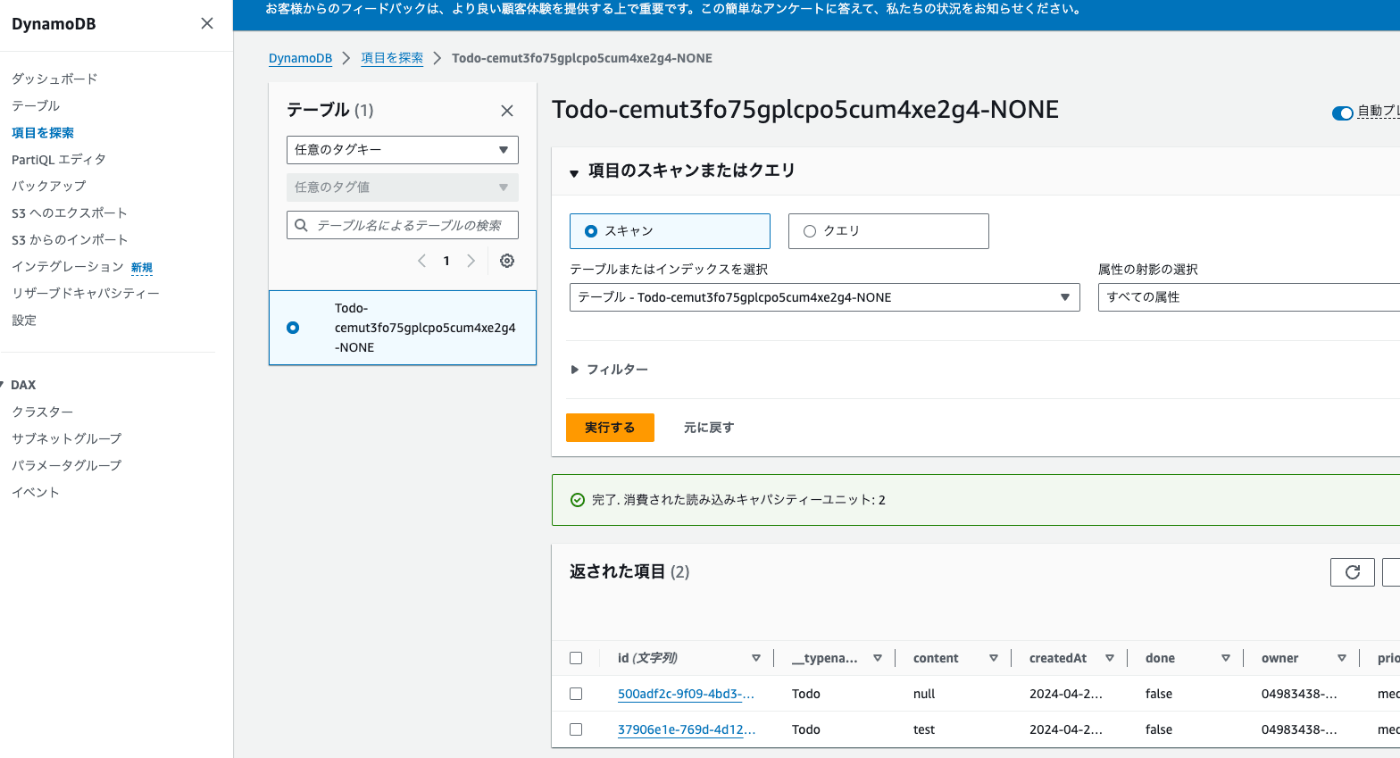Screen dimensions: 1400x758
Task: Check the row 500adf2c checkbox
Action: (x=575, y=693)
